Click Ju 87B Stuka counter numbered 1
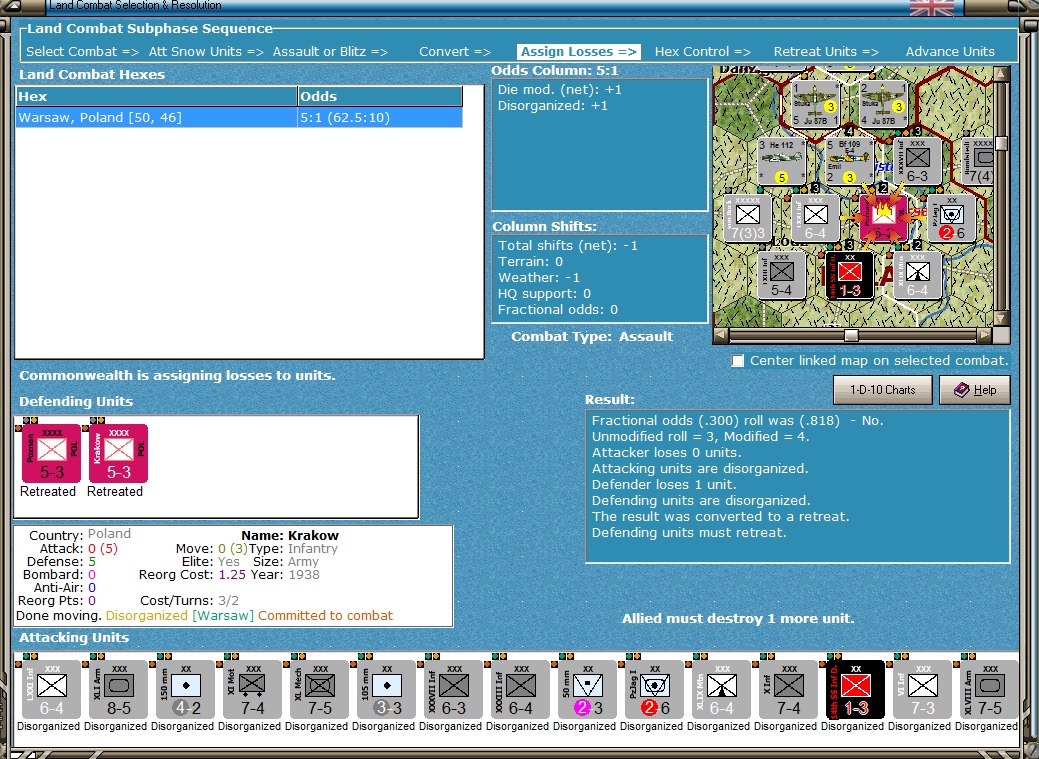 816,103
